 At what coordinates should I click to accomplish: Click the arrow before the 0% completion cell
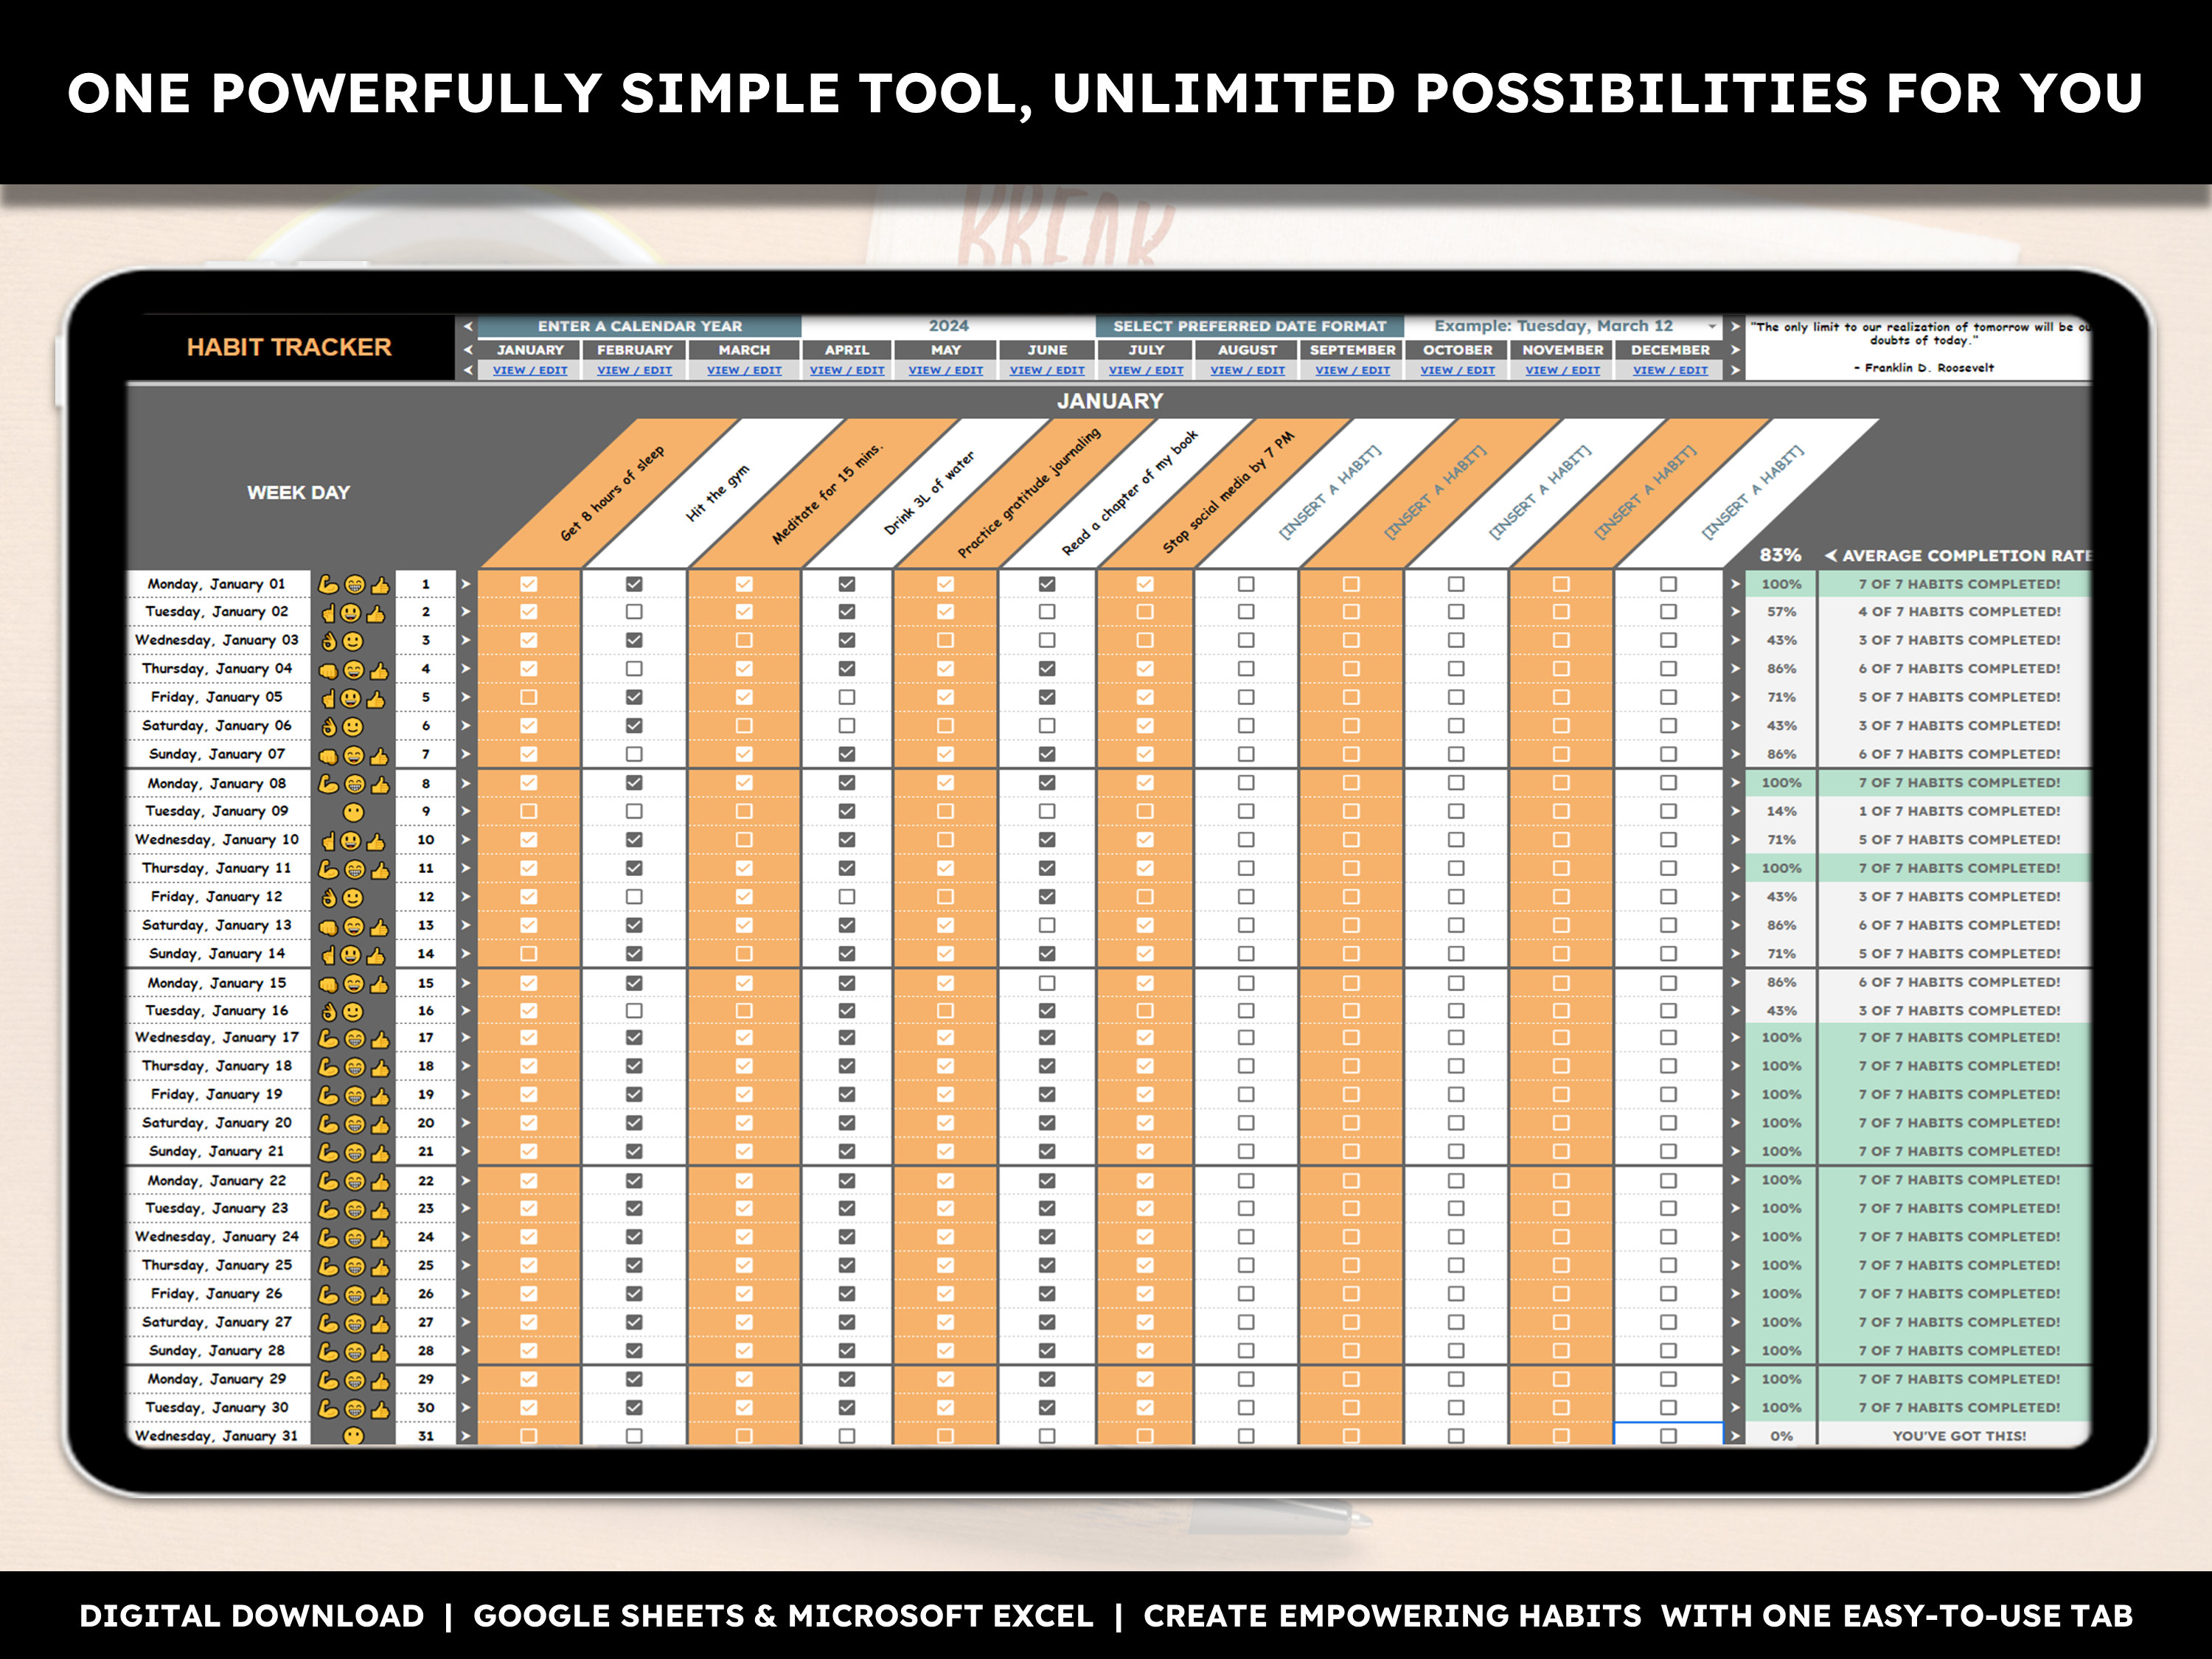pos(1735,1436)
